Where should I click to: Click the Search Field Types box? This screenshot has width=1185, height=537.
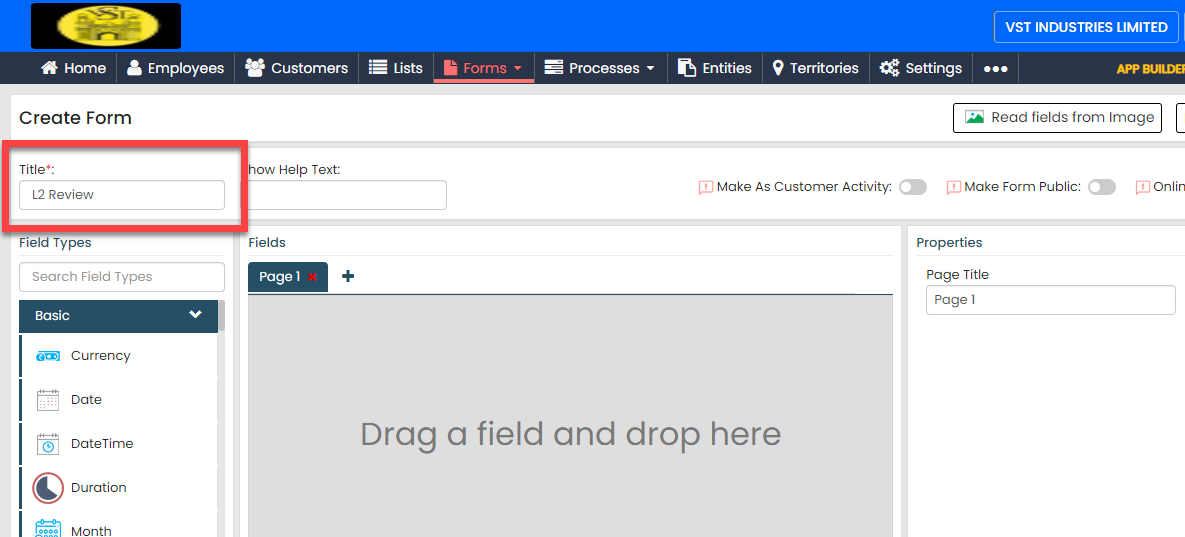(122, 277)
